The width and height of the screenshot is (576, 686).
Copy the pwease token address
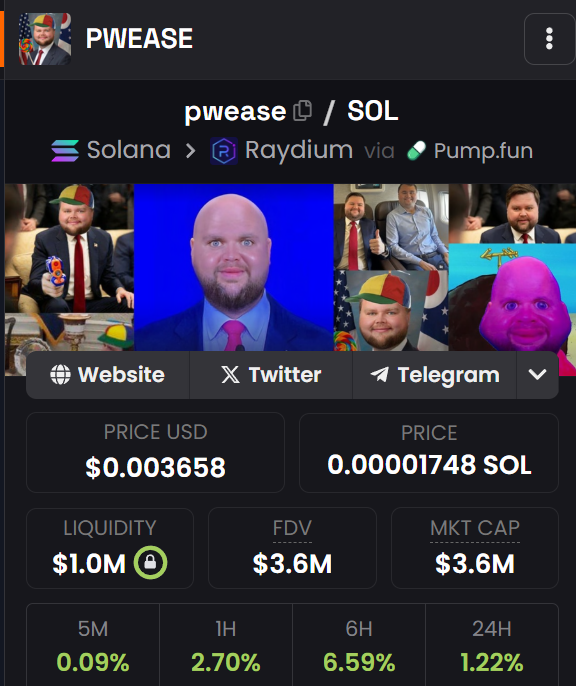[x=303, y=110]
